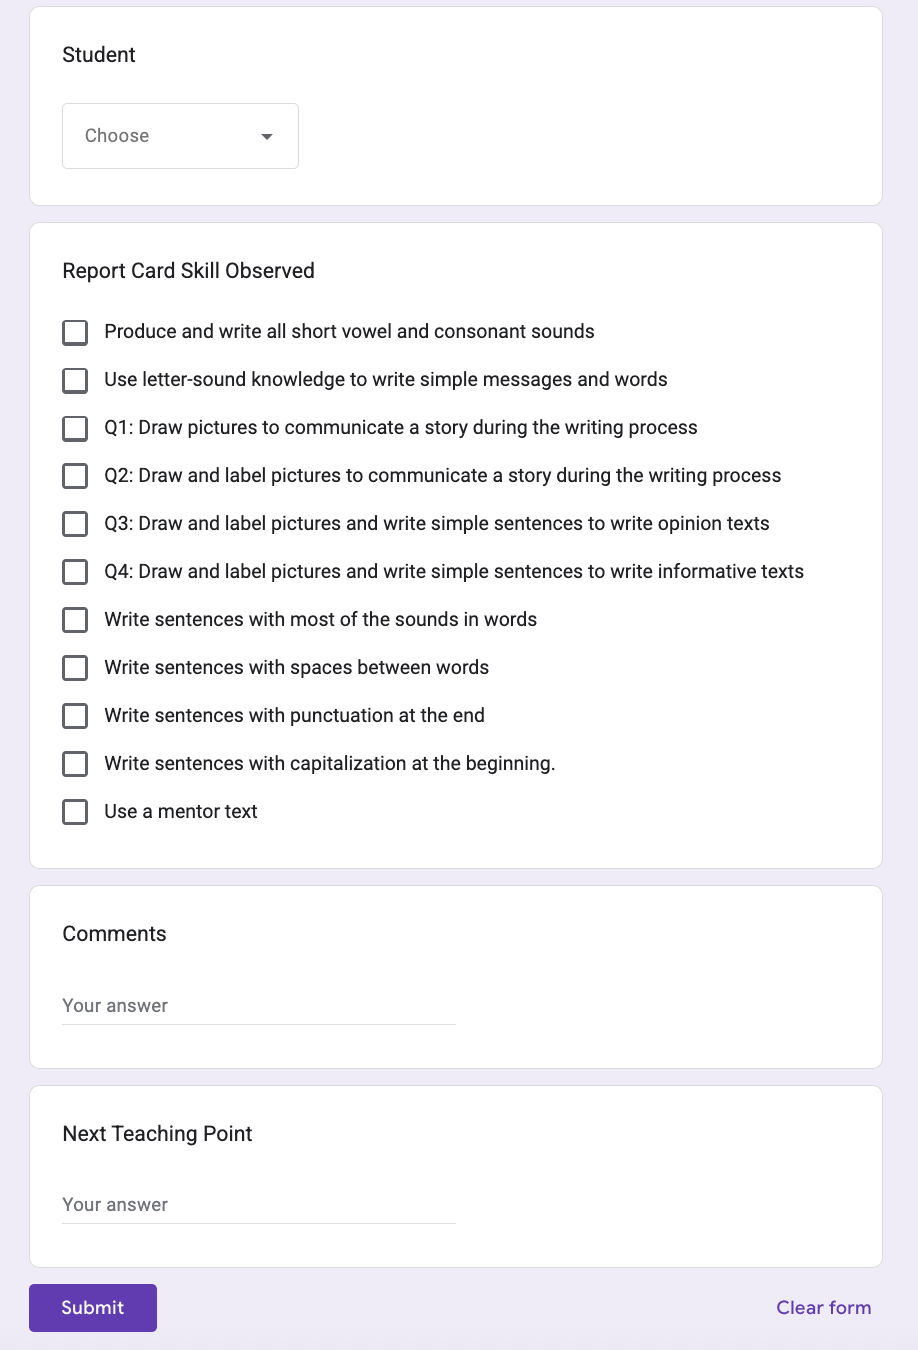Viewport: 918px width, 1350px height.
Task: Click the Student dropdown arrow icon
Action: 267,136
